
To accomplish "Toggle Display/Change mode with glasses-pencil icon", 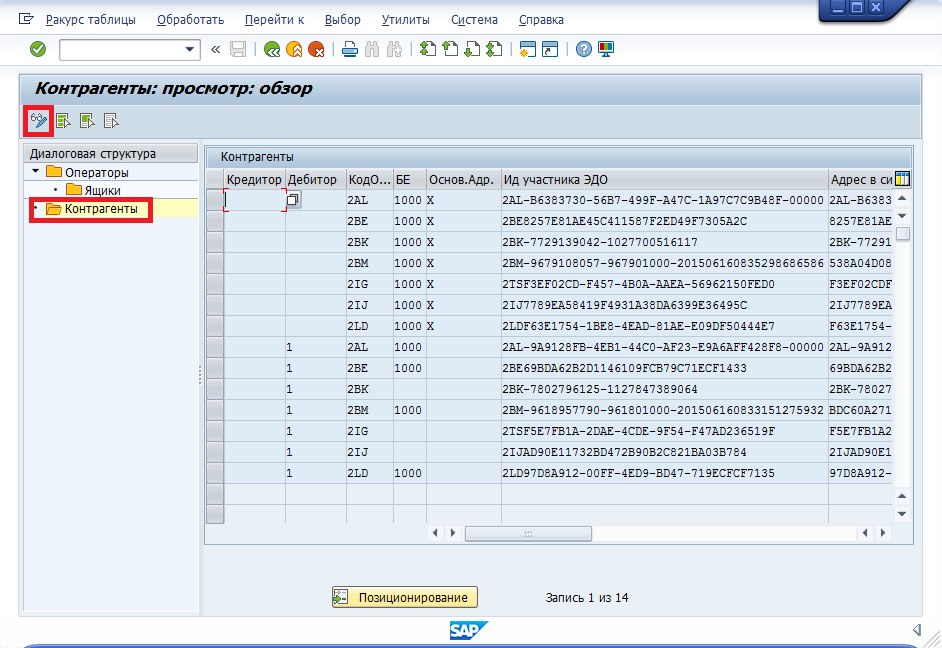I will click(x=38, y=121).
